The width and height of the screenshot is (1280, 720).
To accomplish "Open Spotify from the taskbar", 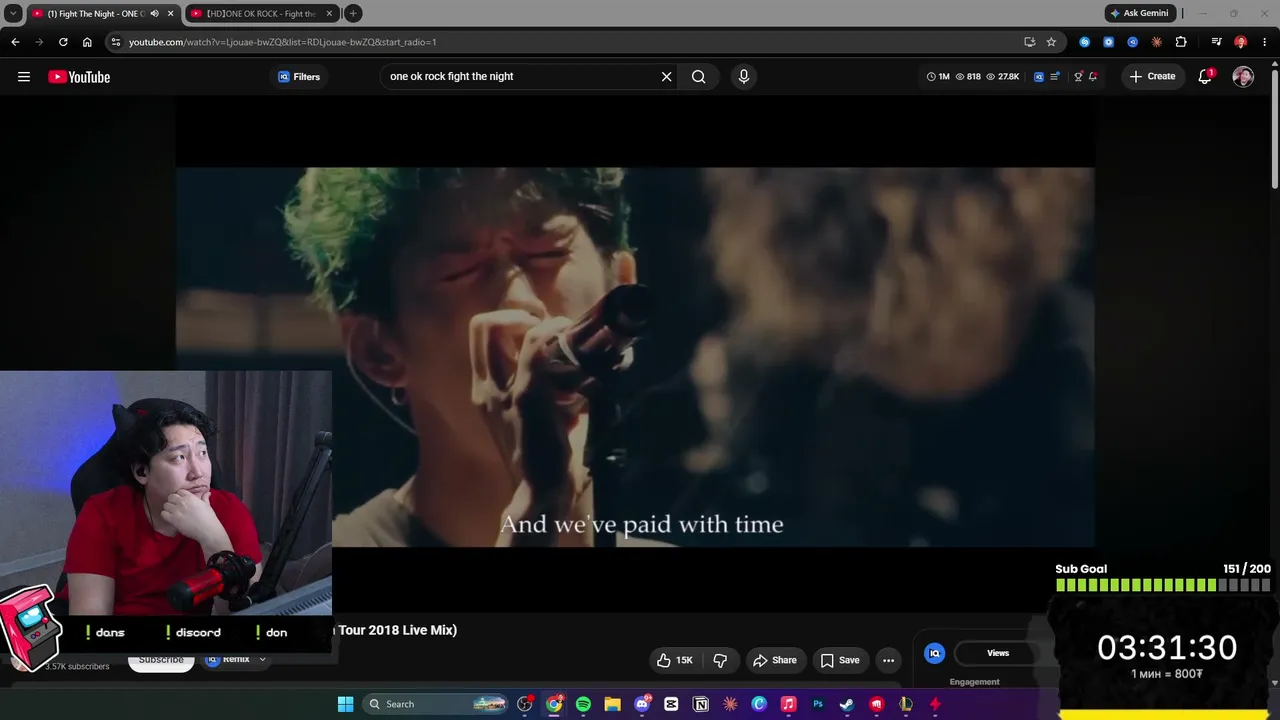I will point(583,704).
